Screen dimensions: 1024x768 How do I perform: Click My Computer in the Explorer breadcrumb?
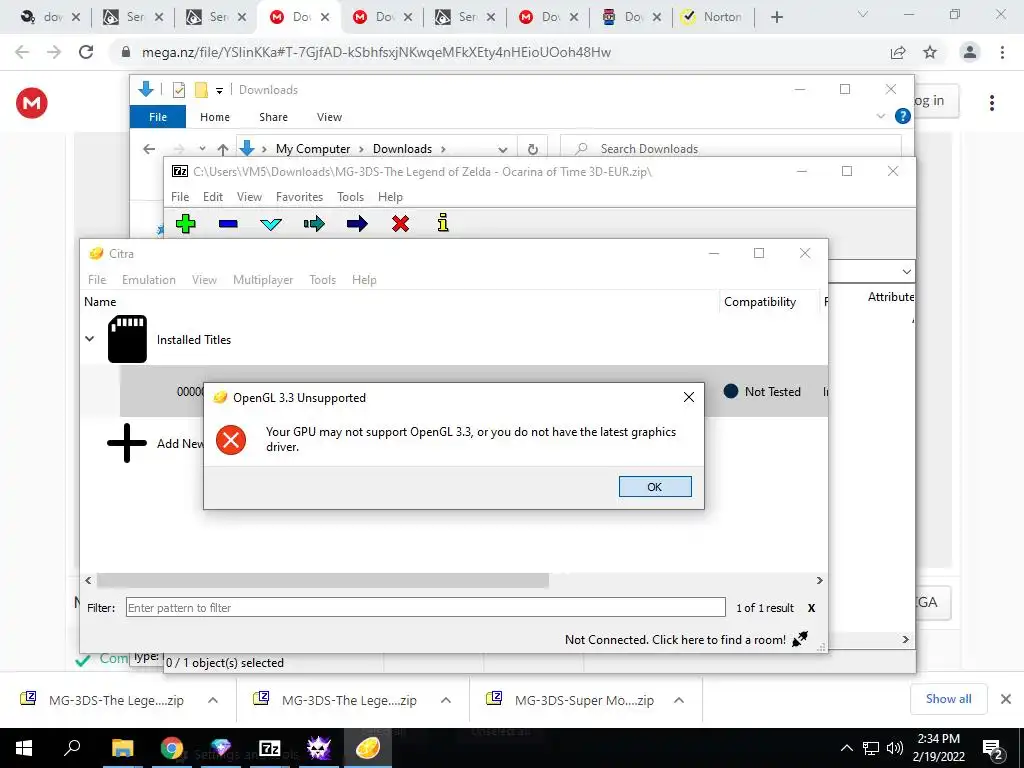click(x=313, y=149)
